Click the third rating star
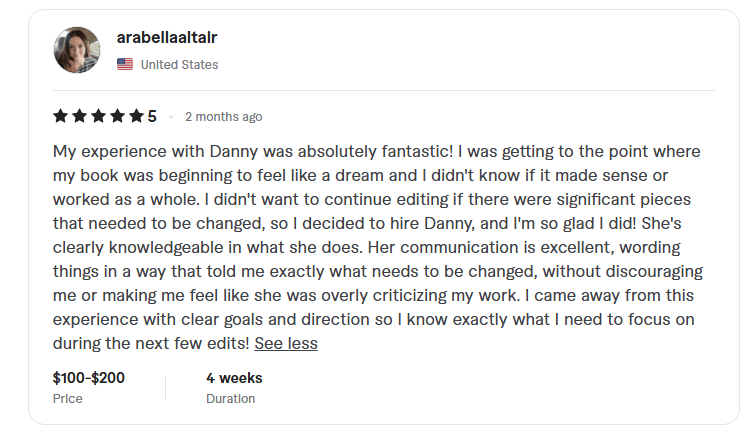 point(99,117)
